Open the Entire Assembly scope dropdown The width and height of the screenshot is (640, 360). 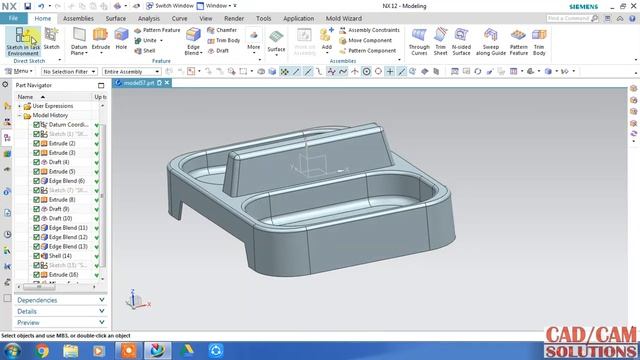point(131,71)
